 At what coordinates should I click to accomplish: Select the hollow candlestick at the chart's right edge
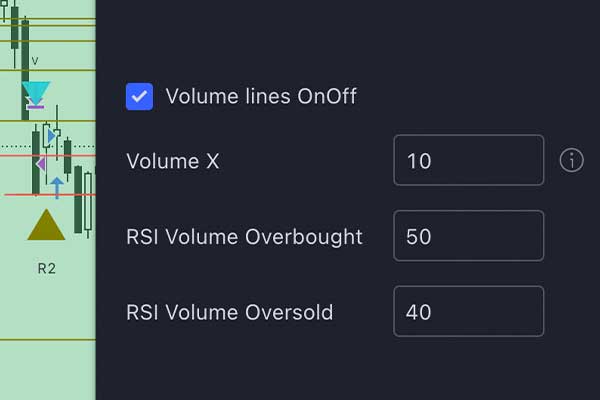88,202
